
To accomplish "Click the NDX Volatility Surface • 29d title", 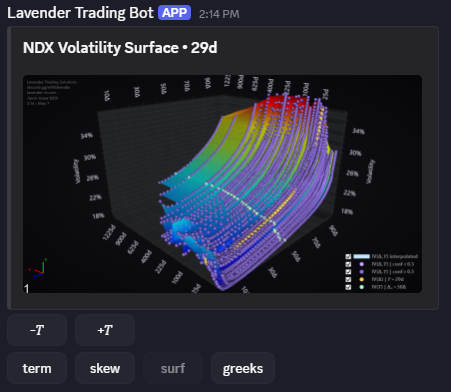I will (120, 48).
